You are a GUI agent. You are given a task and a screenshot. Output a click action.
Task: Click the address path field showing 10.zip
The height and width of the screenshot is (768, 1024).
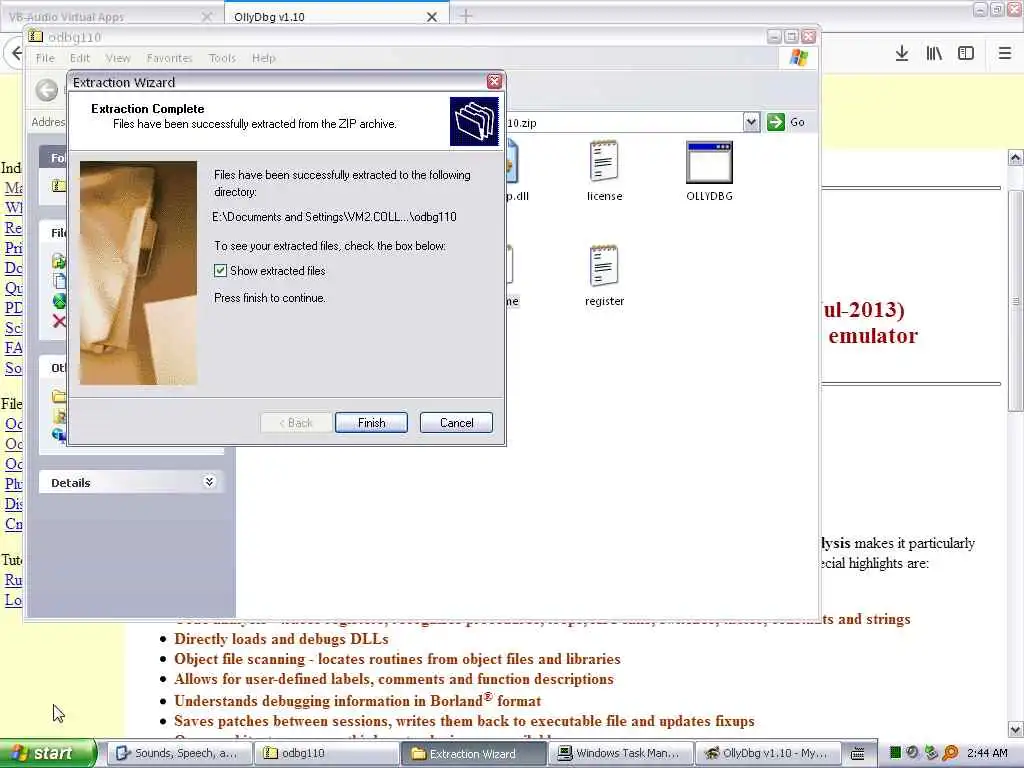(624, 123)
